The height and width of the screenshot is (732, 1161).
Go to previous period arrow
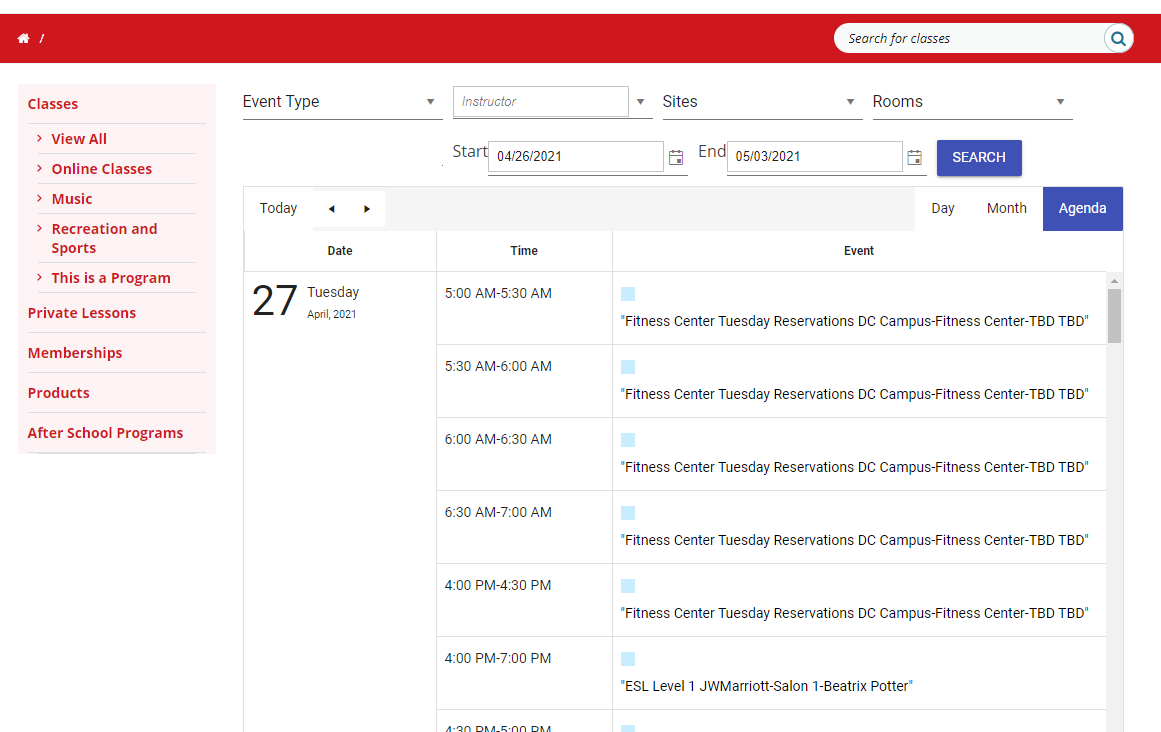332,209
